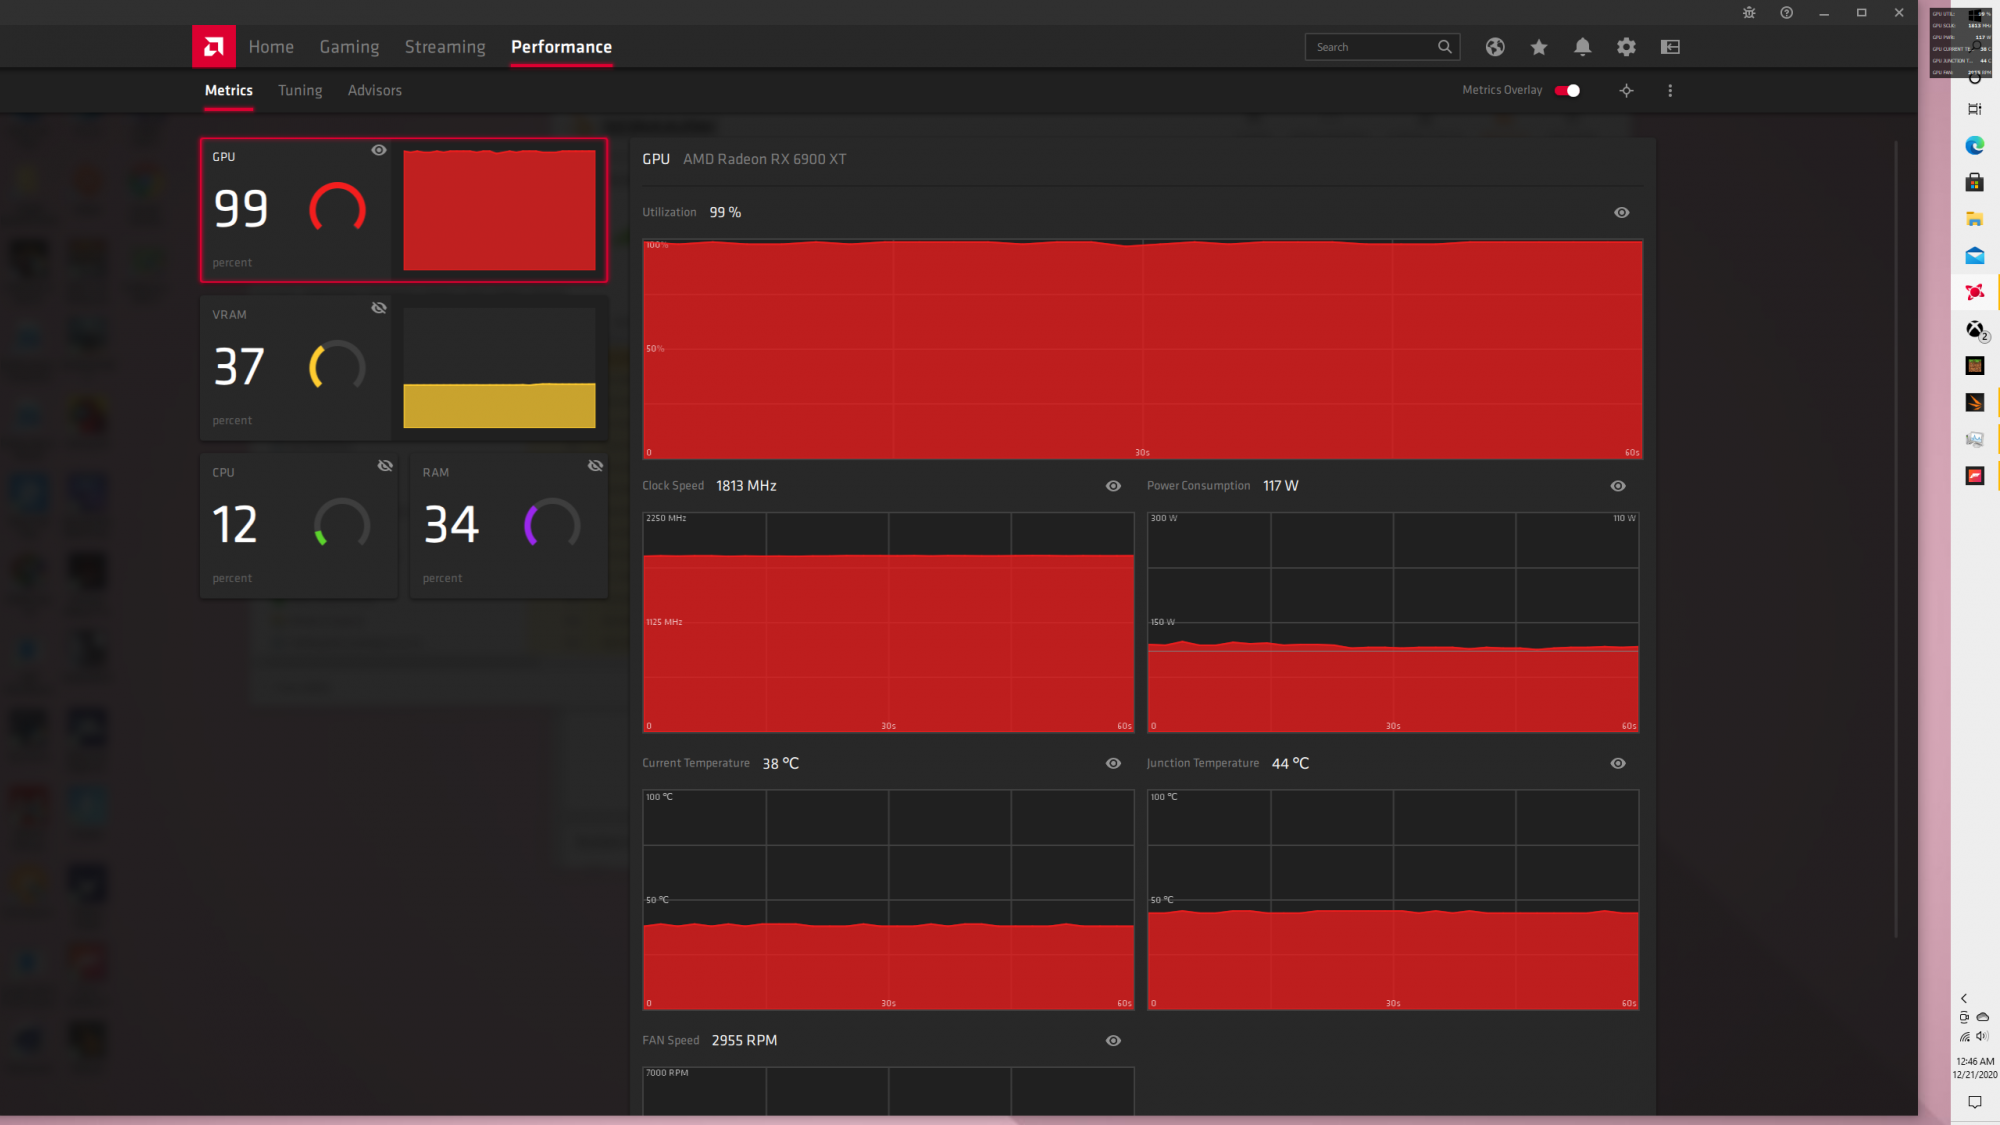Click the AMD logo home icon
Screen dimensions: 2000x1125
pos(213,46)
